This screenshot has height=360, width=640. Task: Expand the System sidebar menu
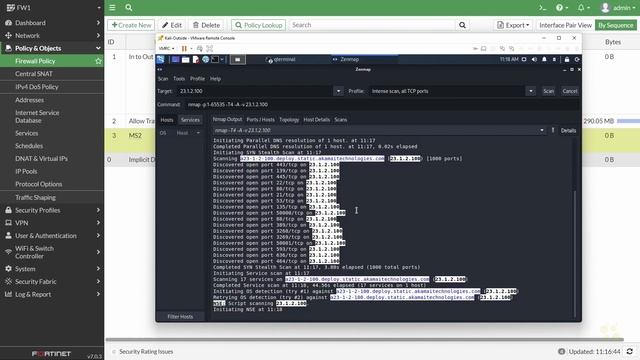click(x=52, y=269)
